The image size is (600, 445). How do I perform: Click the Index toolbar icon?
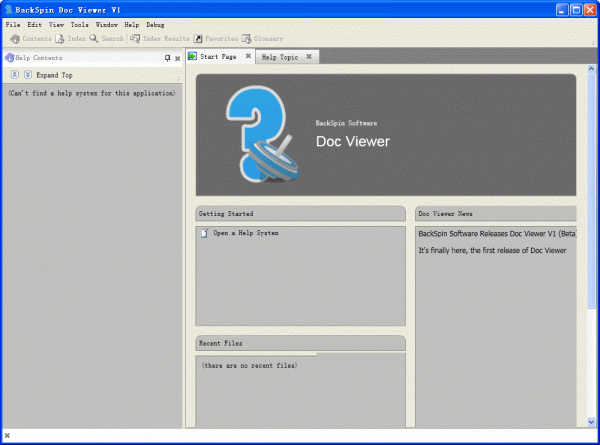60,39
